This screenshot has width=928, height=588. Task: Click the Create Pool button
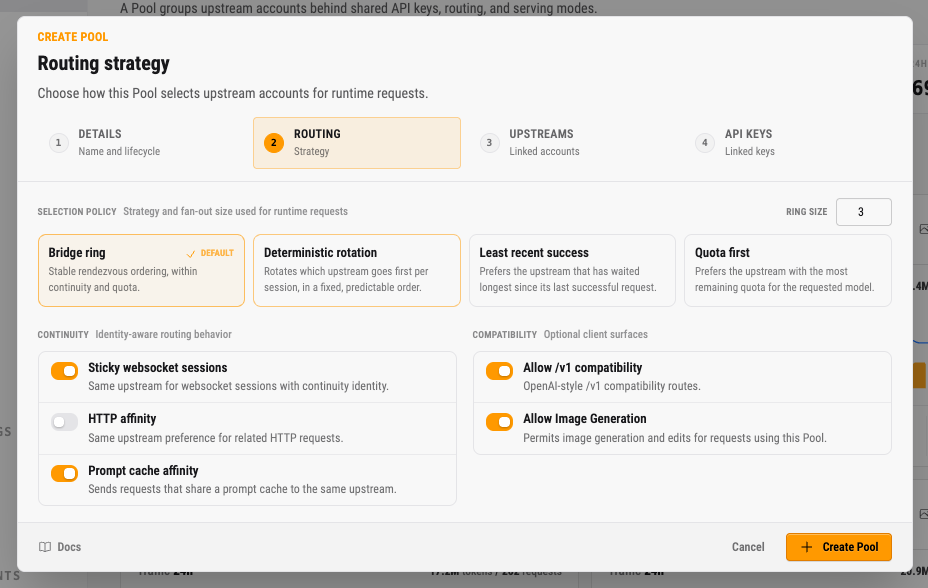pyautogui.click(x=839, y=547)
